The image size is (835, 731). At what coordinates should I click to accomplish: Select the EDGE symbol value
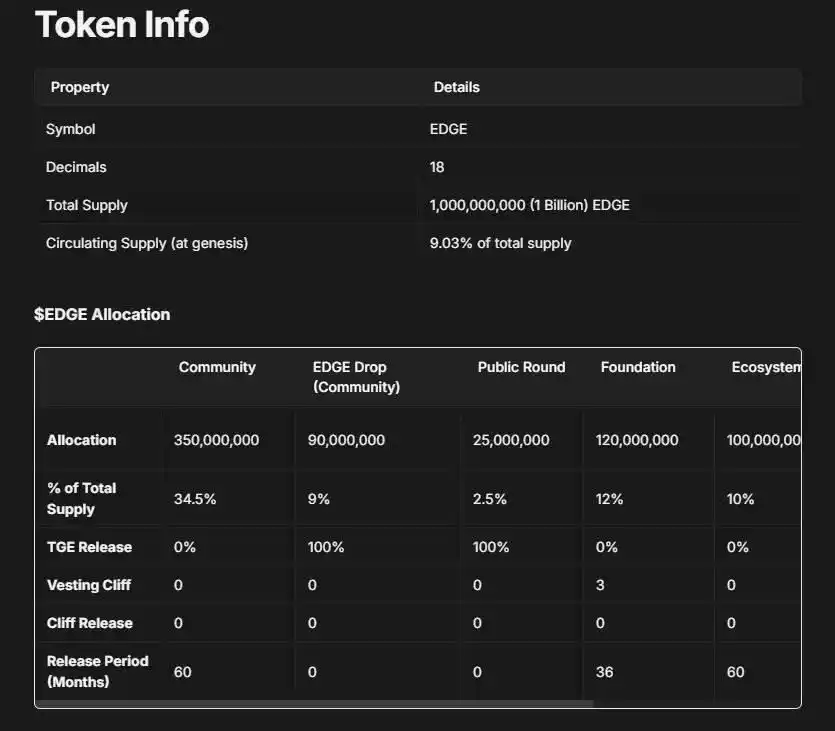[x=448, y=129]
